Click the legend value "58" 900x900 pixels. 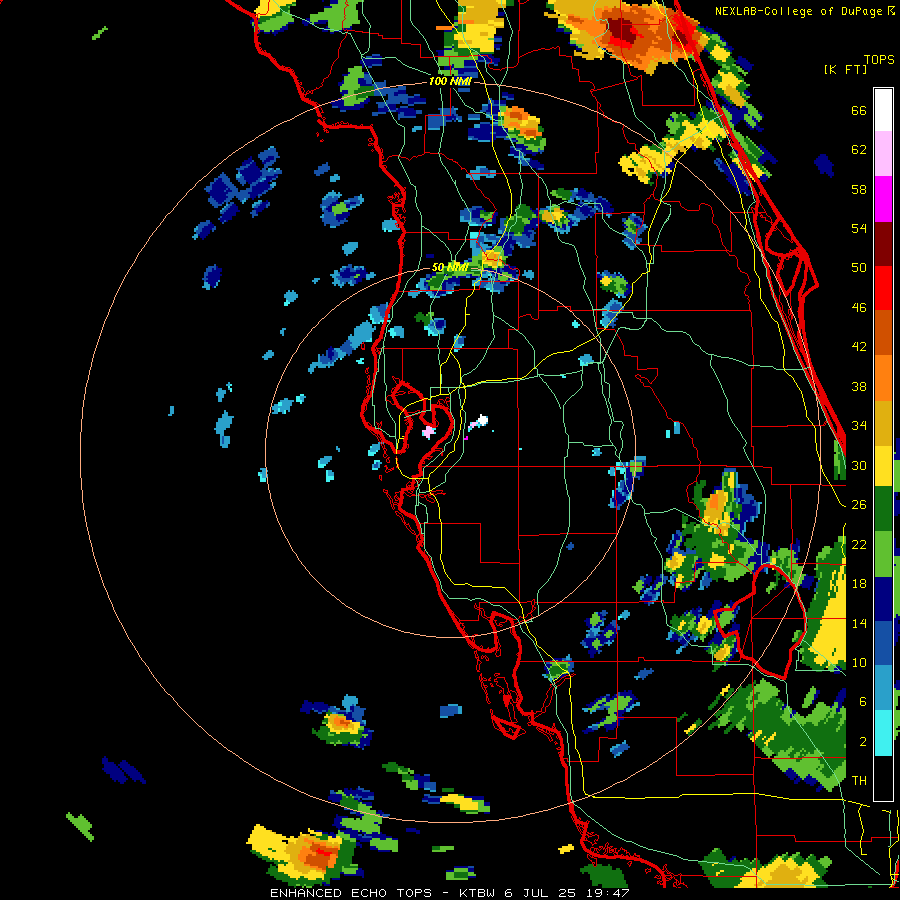click(859, 189)
